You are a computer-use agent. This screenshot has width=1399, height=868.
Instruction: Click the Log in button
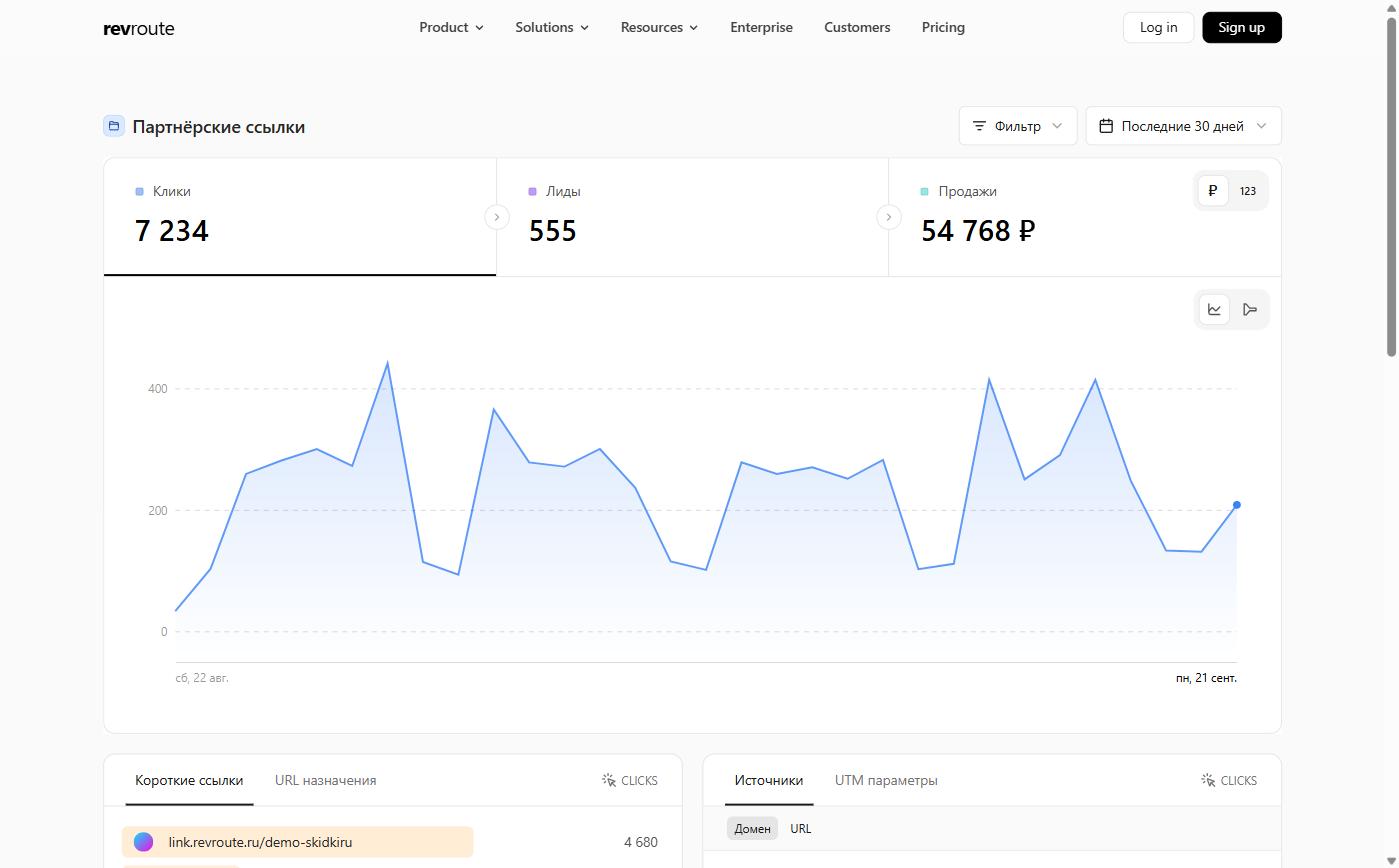click(x=1159, y=27)
